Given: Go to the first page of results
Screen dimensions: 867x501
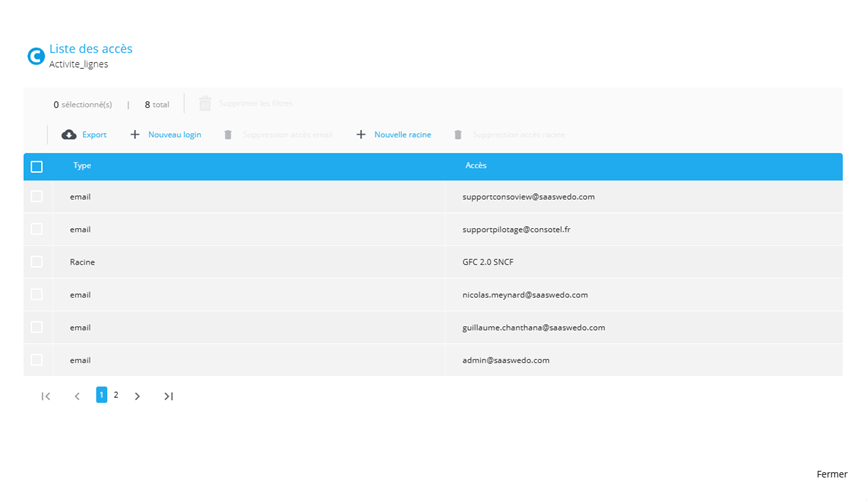Looking at the screenshot, I should 46,396.
